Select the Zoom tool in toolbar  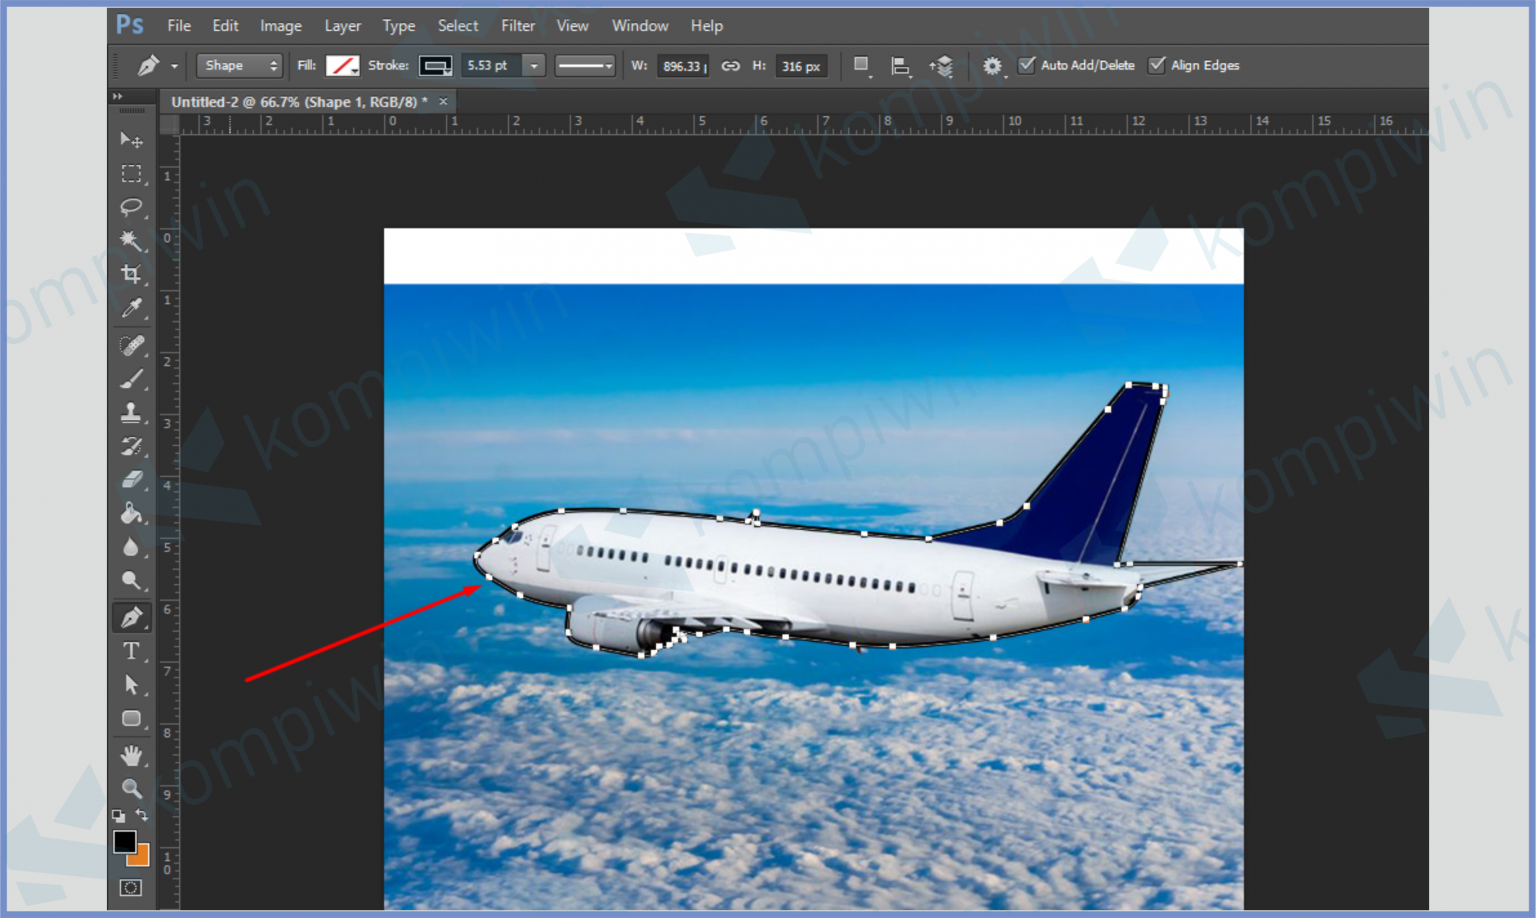tap(131, 789)
